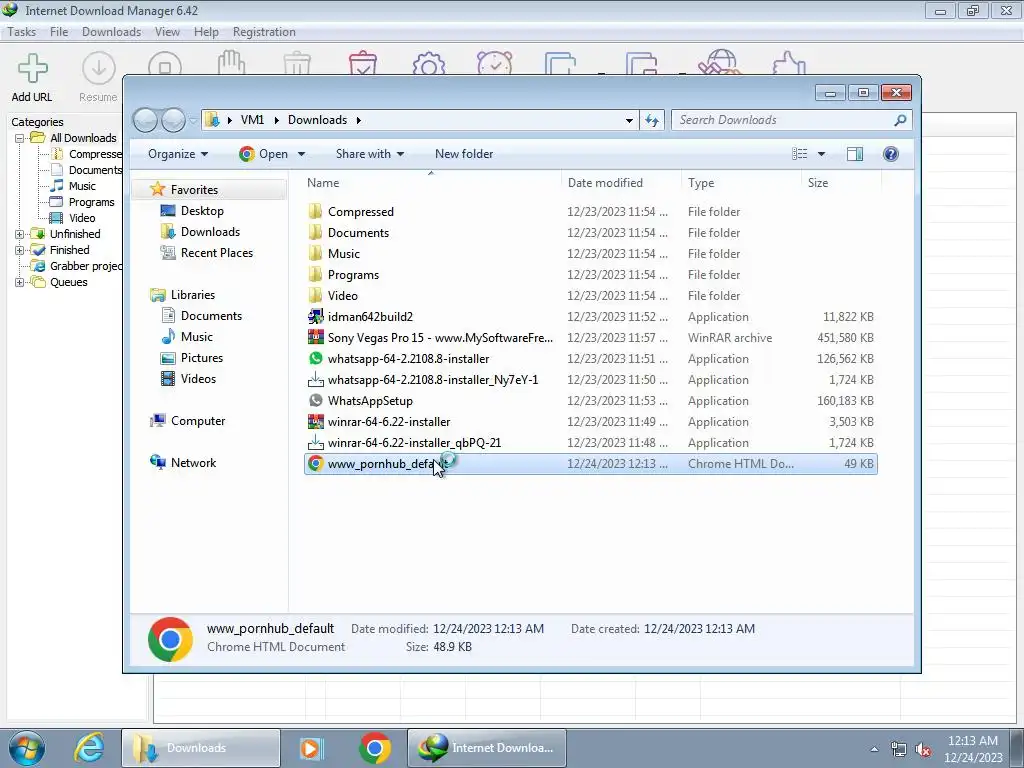This screenshot has width=1024, height=768.
Task: Open the Downloads menu in IDM
Action: (x=111, y=32)
